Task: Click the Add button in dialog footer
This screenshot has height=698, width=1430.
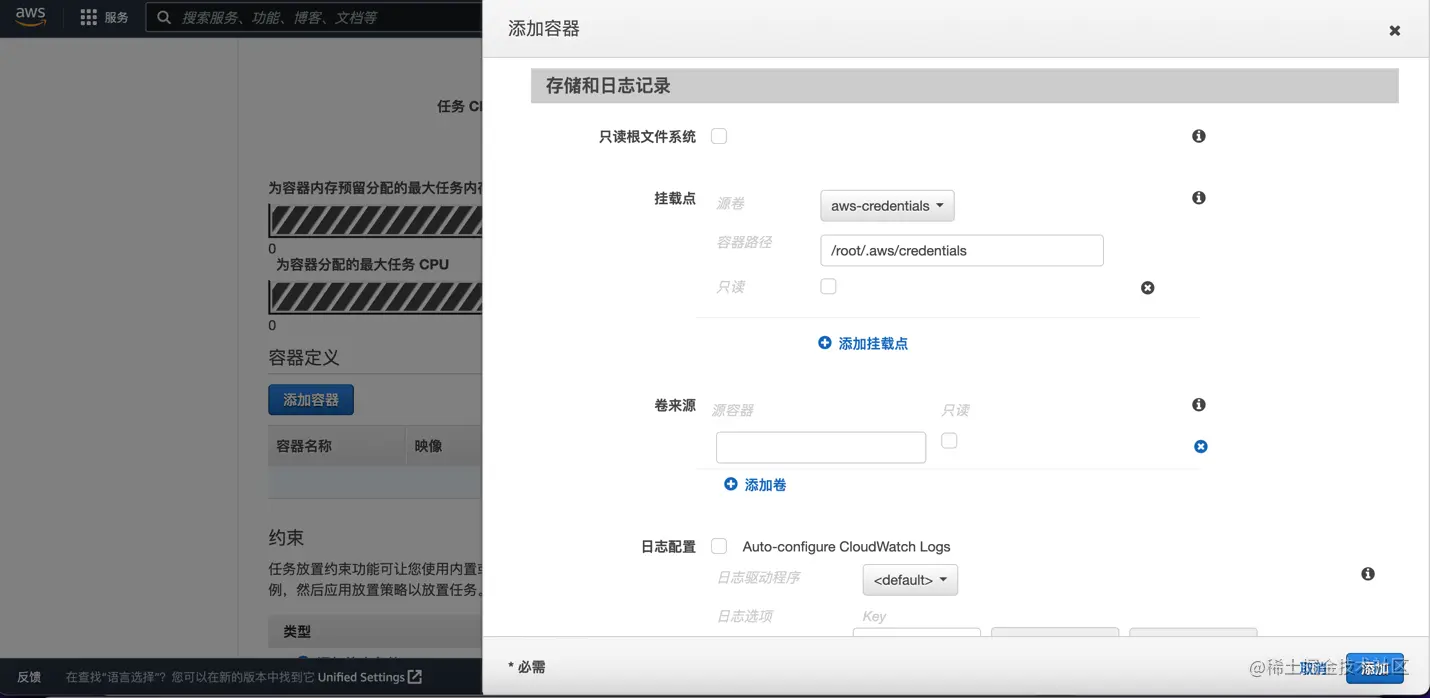Action: click(x=1375, y=668)
